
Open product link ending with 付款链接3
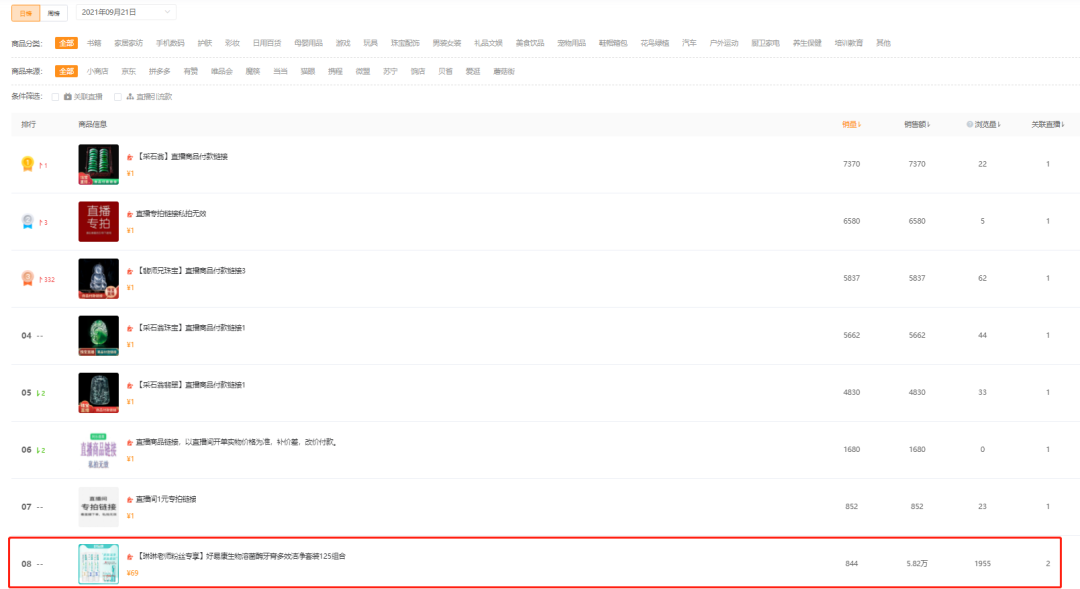[191, 271]
